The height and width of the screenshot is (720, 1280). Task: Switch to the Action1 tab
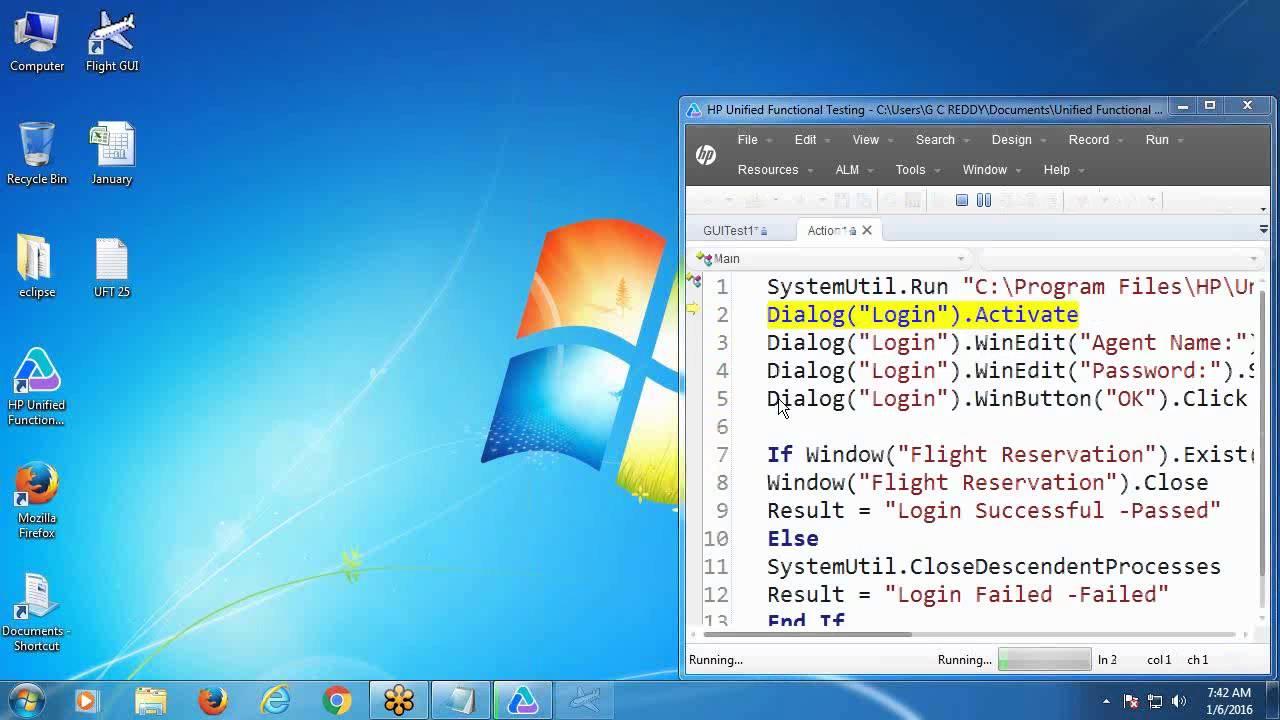pos(832,231)
